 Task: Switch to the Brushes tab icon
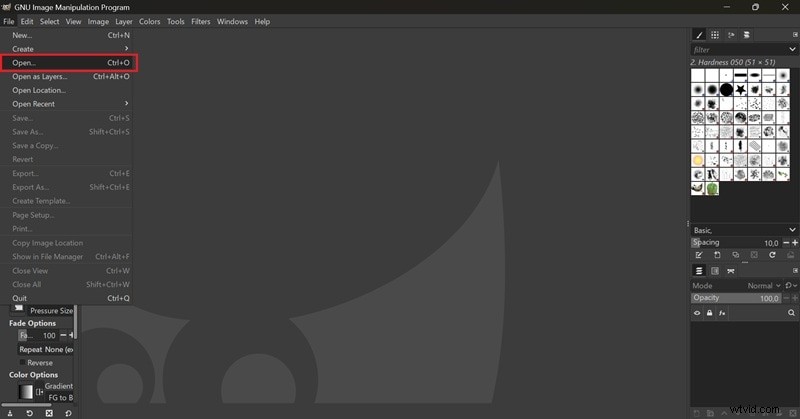699,35
